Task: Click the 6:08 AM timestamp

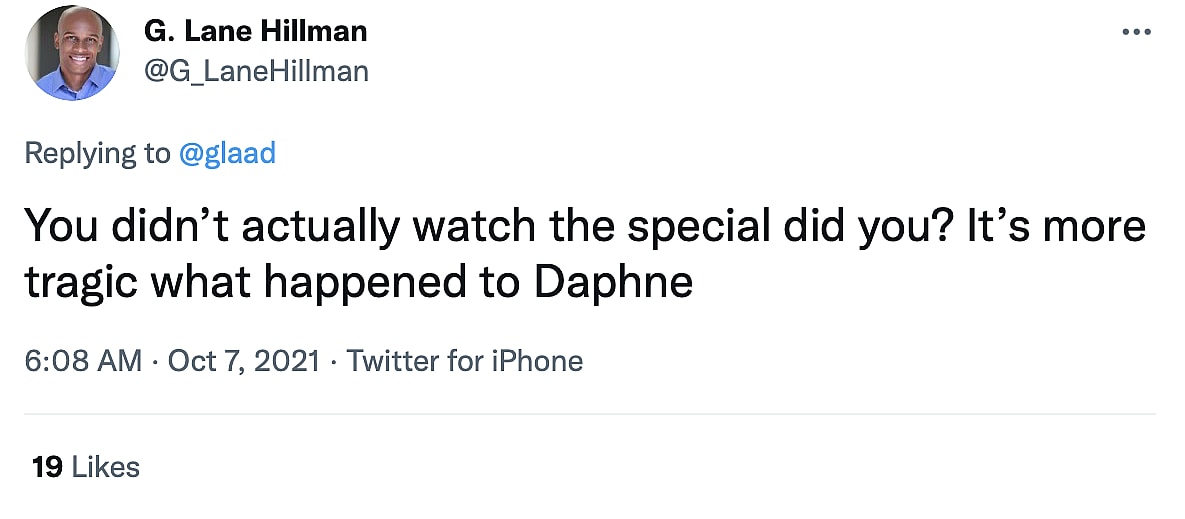Action: pyautogui.click(x=83, y=361)
